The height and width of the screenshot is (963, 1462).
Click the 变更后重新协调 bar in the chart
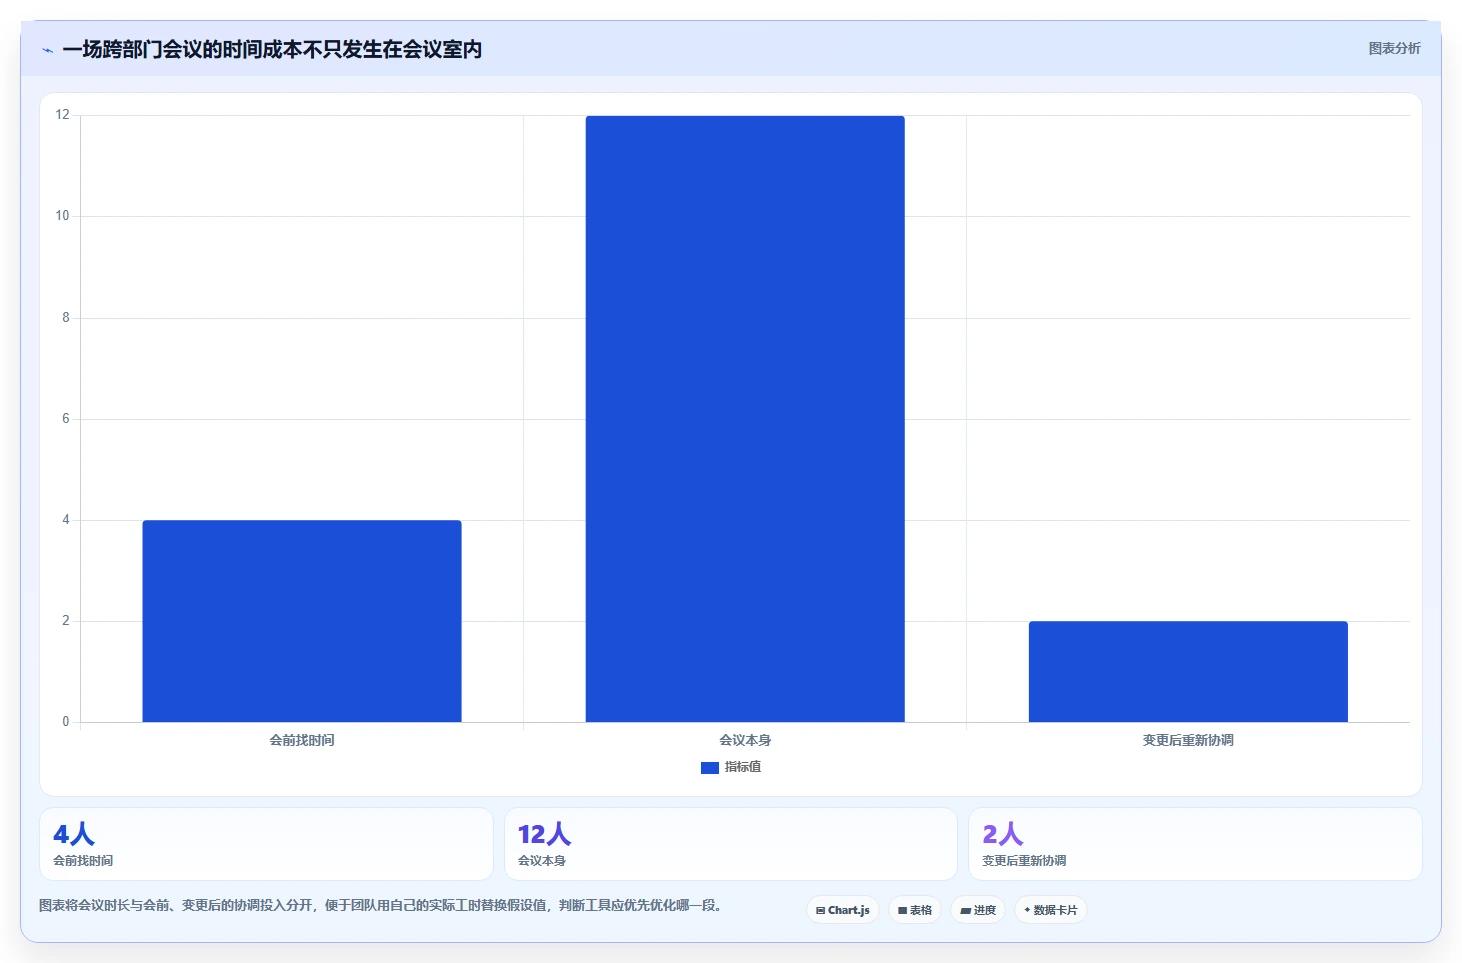[1188, 672]
